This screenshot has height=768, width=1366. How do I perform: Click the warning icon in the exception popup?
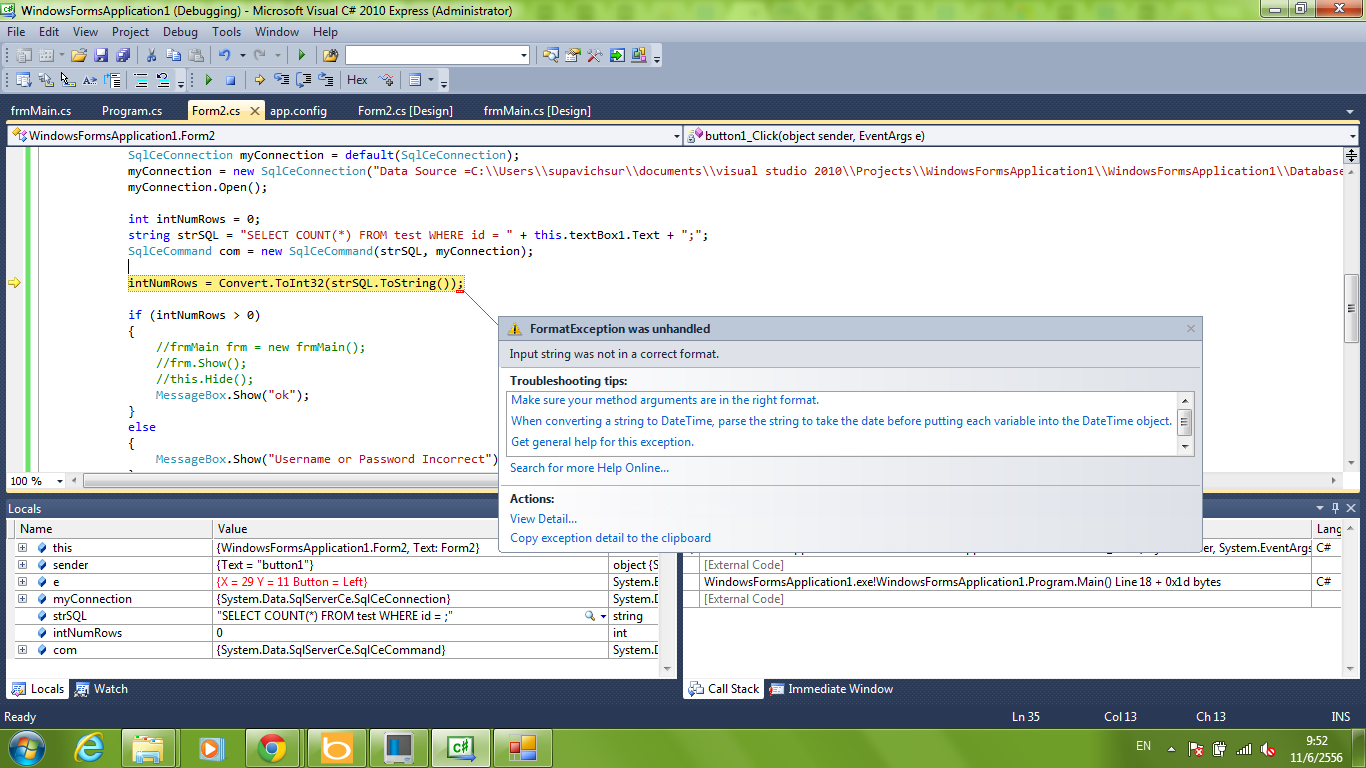515,329
